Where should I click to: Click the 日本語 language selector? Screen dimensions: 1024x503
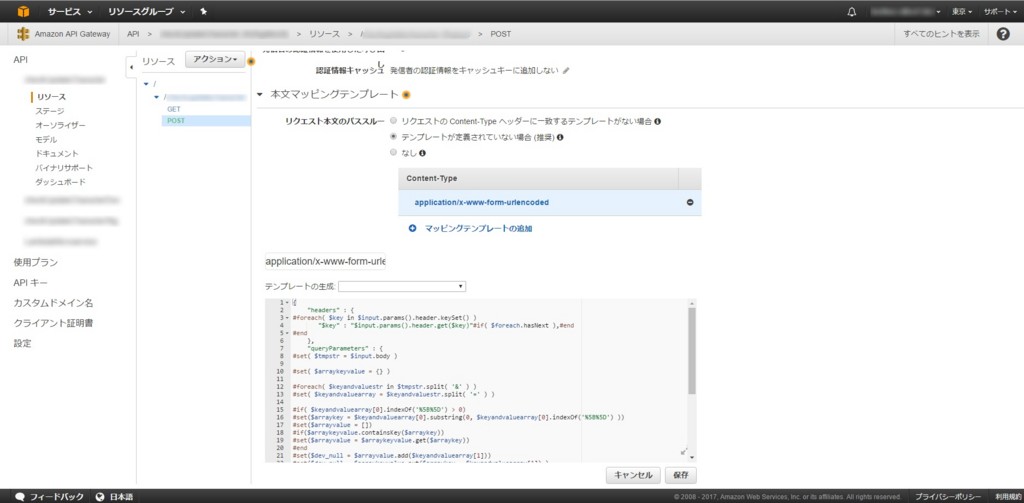coord(121,497)
